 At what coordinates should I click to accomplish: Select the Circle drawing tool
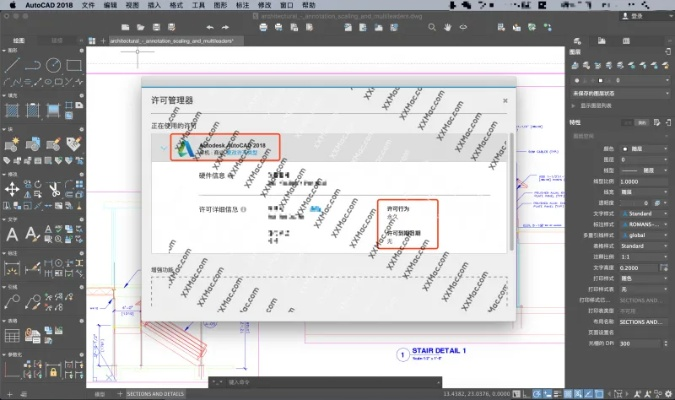pyautogui.click(x=53, y=66)
